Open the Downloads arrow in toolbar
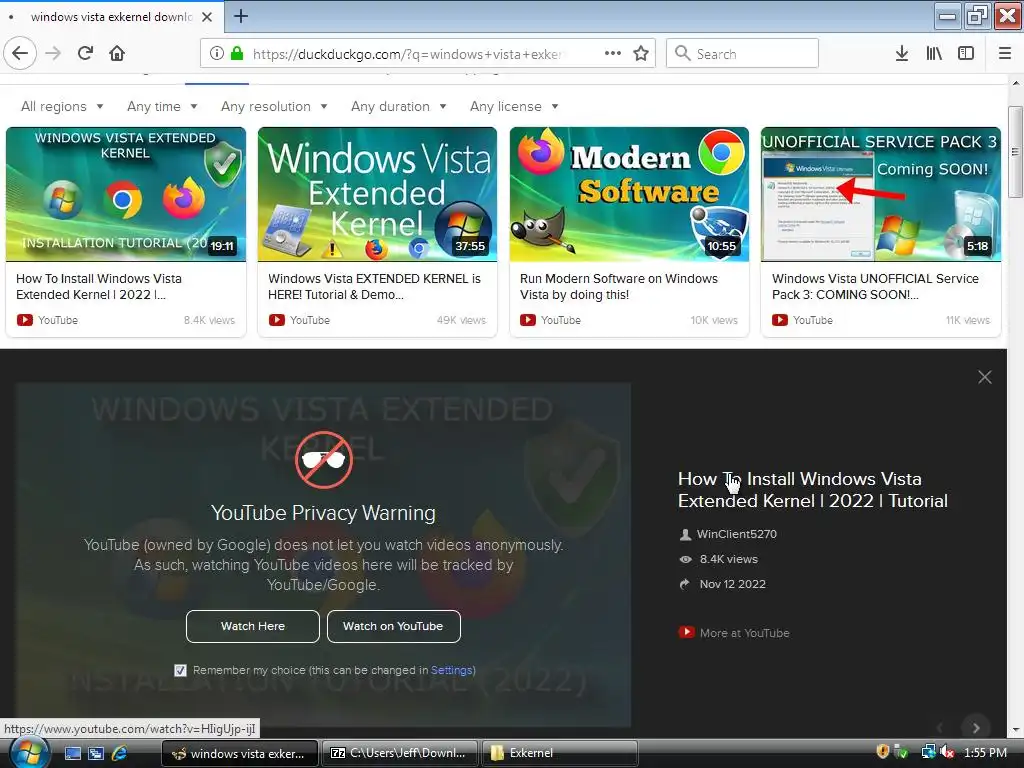 [x=901, y=53]
